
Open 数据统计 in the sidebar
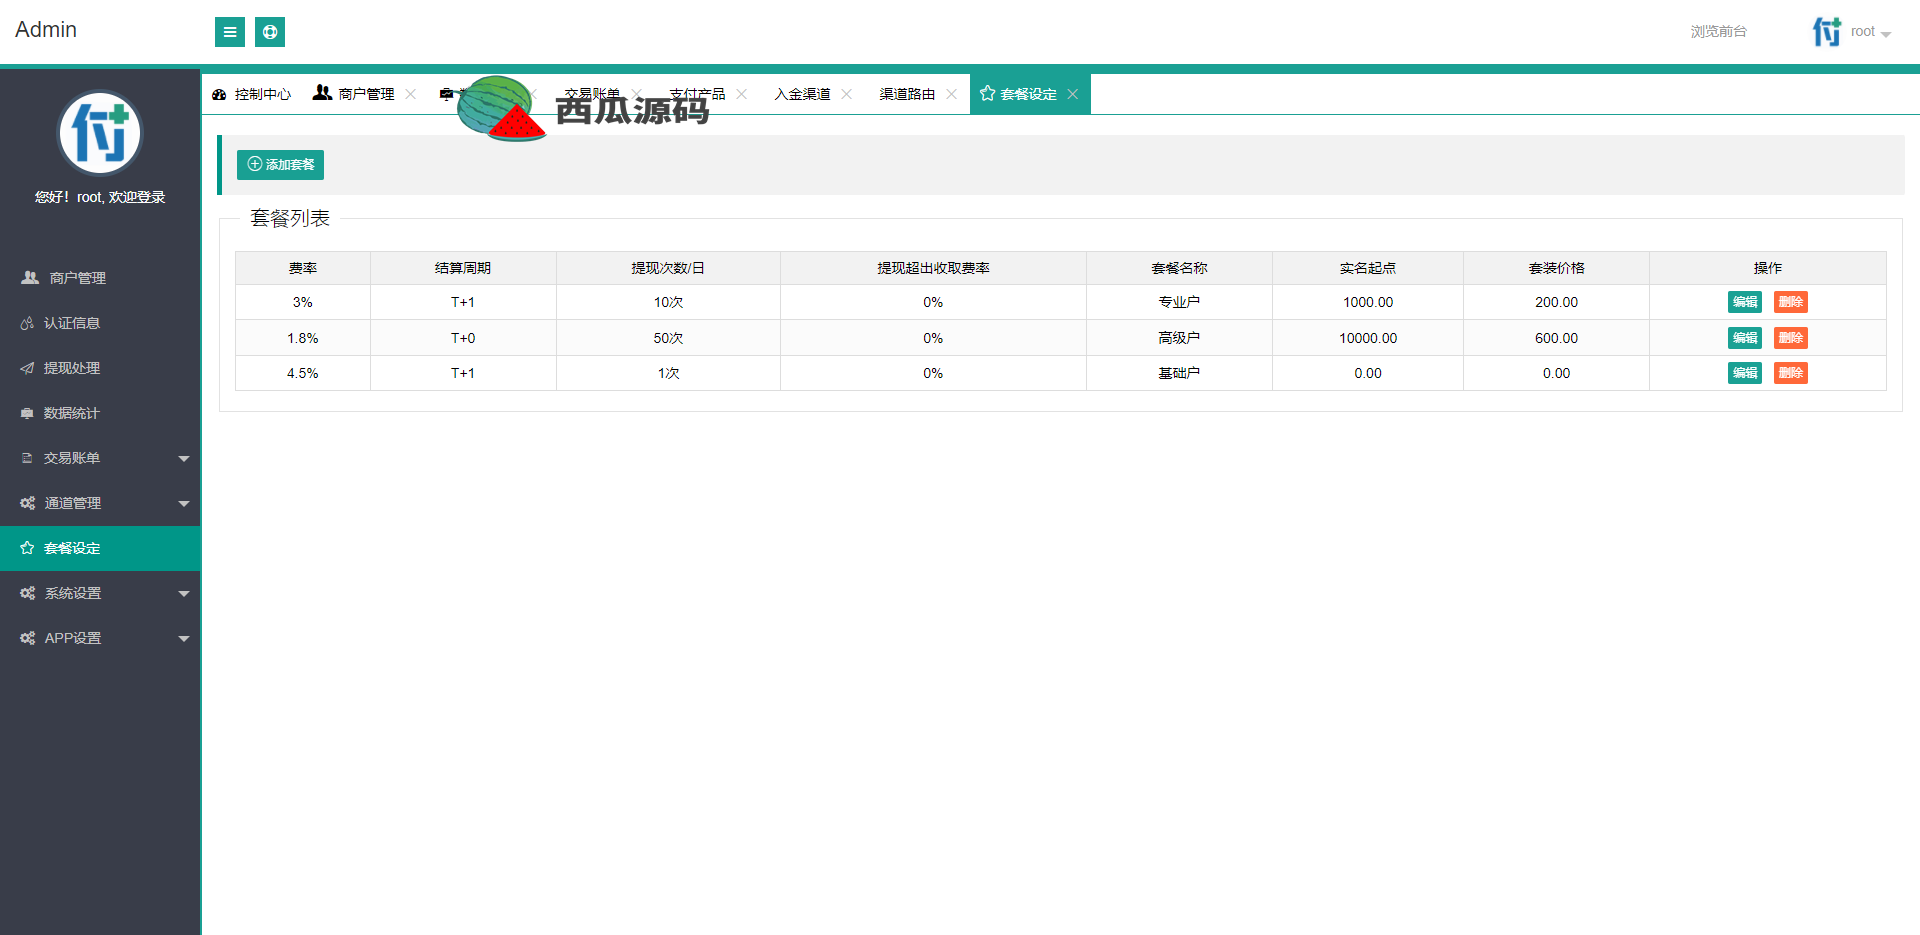tap(100, 413)
